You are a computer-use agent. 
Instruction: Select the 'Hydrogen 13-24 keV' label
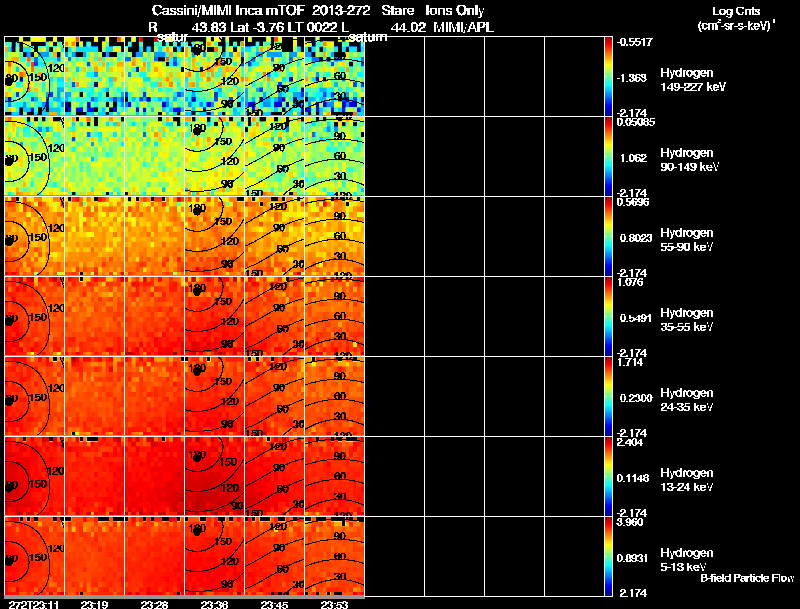[x=687, y=480]
